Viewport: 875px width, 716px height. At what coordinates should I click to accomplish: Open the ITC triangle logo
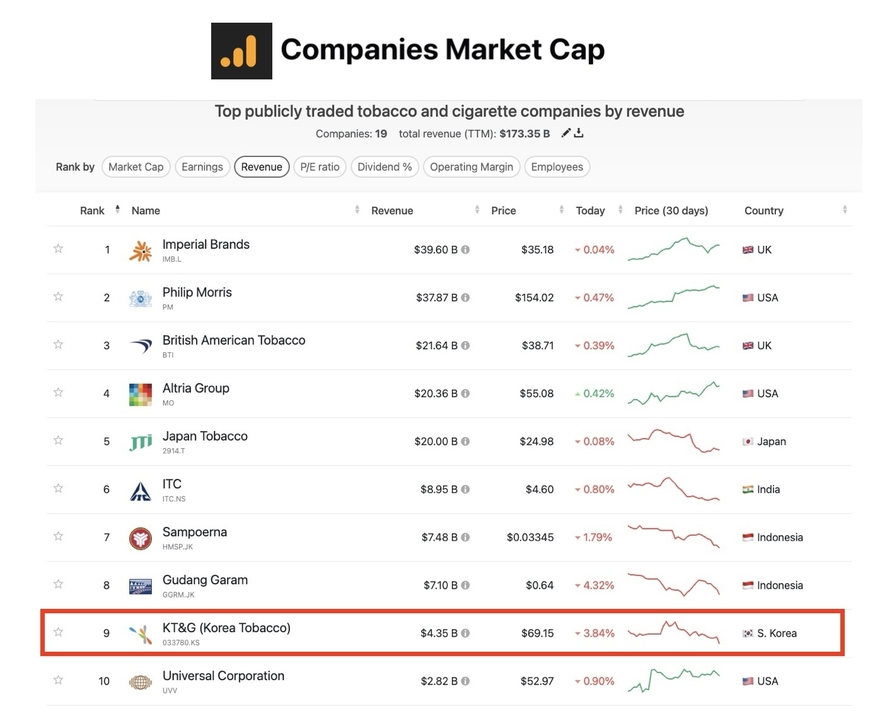click(x=141, y=491)
